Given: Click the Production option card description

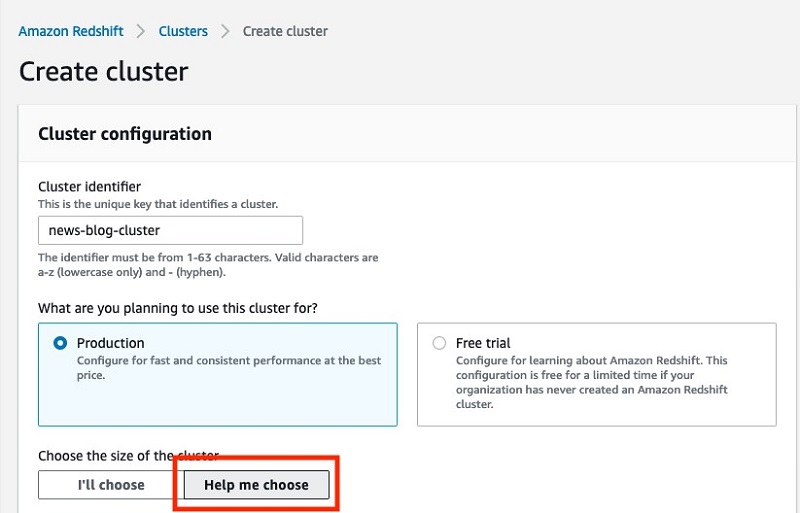Looking at the screenshot, I should [x=229, y=368].
